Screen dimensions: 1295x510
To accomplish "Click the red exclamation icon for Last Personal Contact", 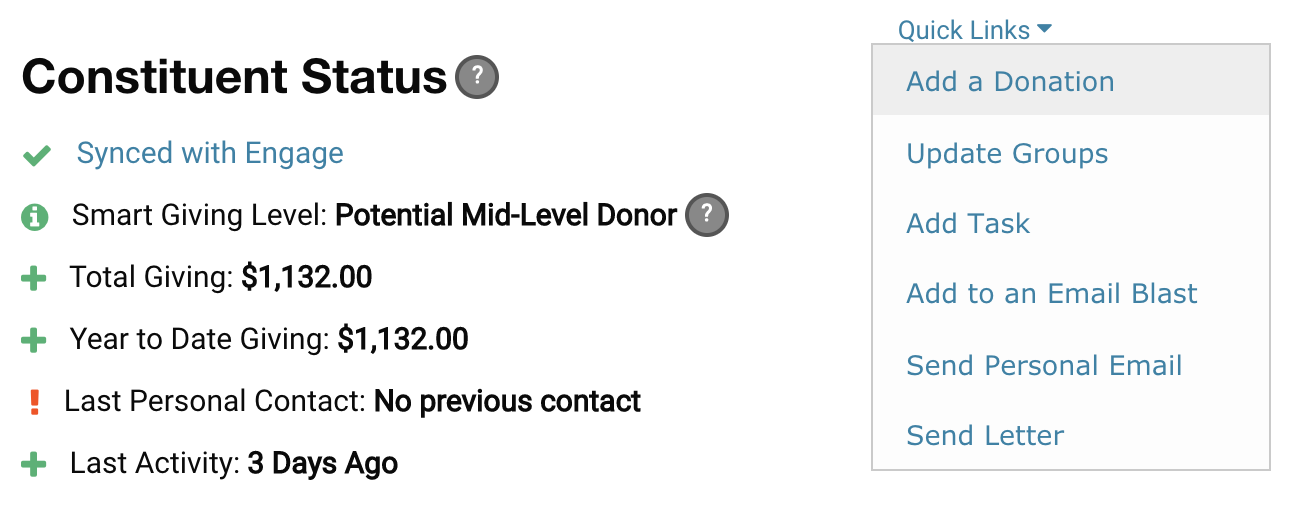I will (x=34, y=402).
